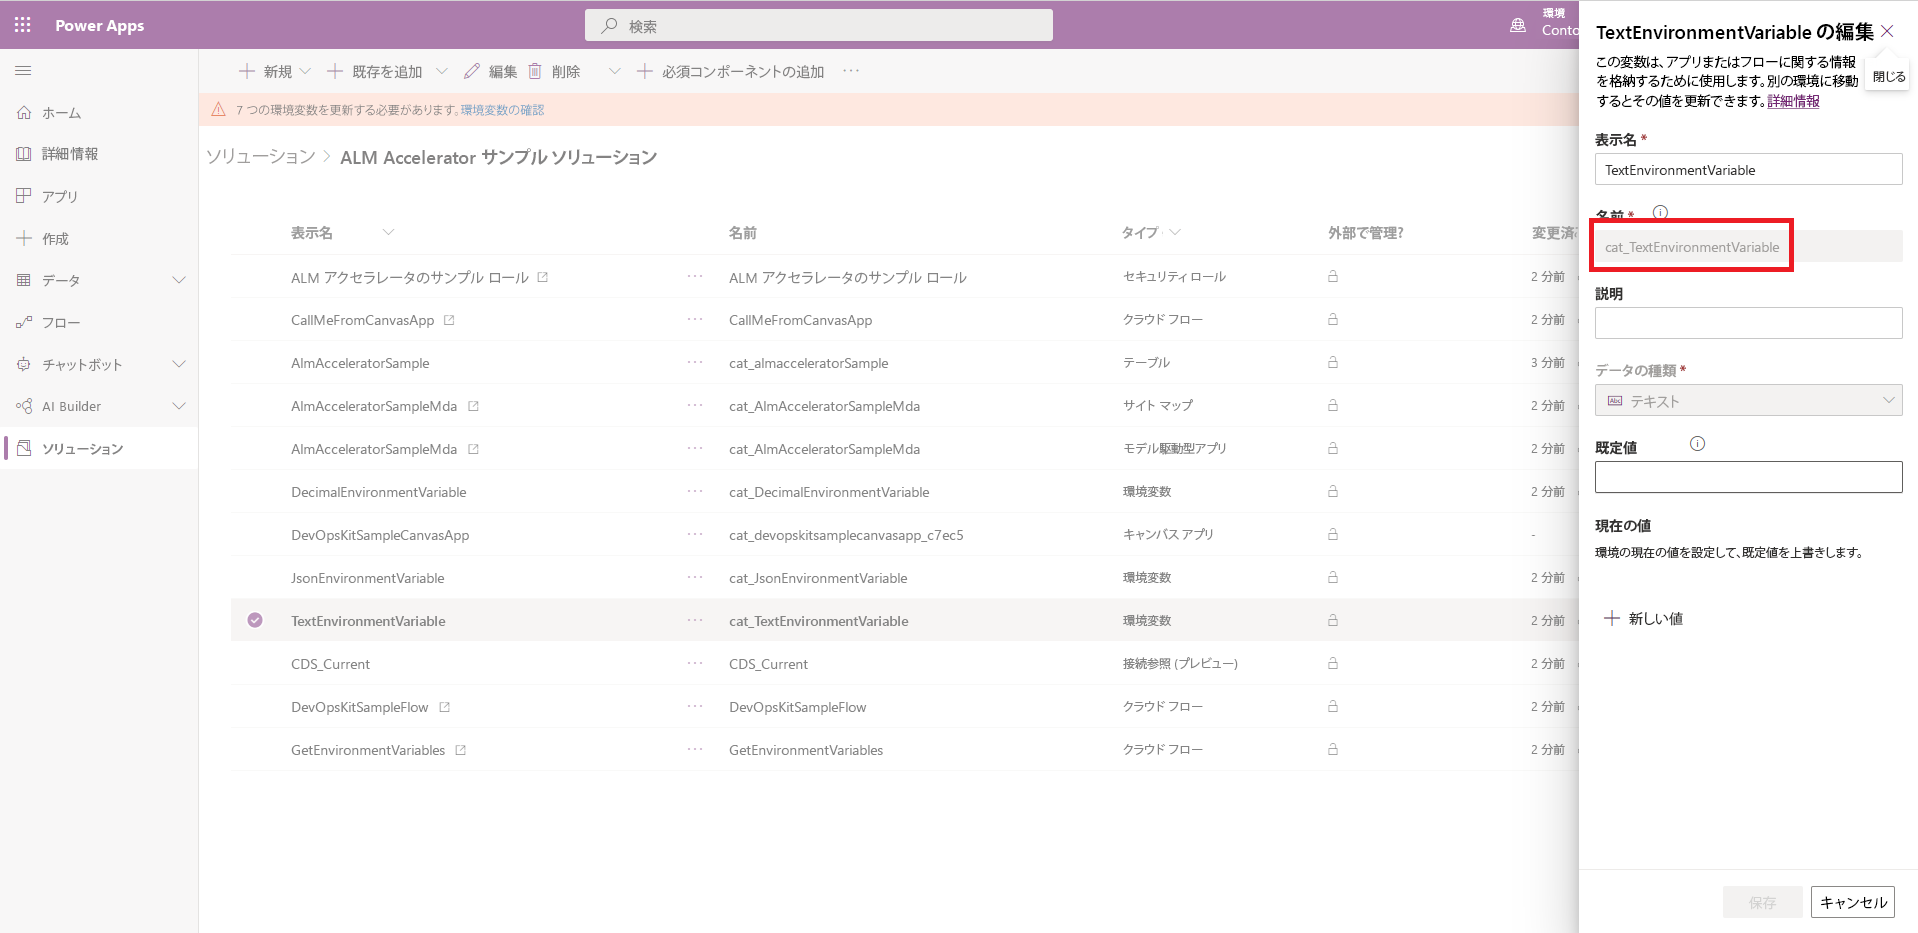The image size is (1918, 933).
Task: Click the 説明 input field
Action: click(1748, 323)
